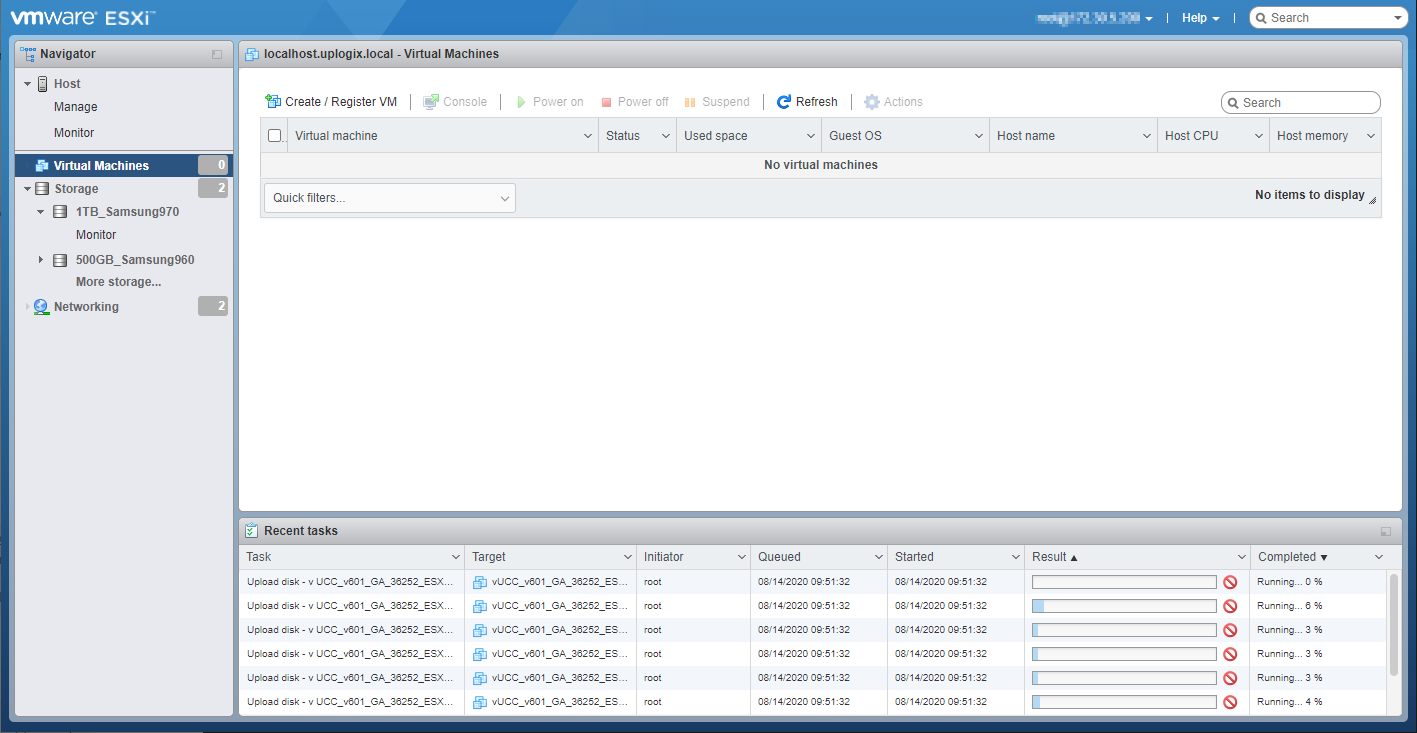The width and height of the screenshot is (1417, 733).
Task: Toggle the select all virtual machines checkbox
Action: click(x=275, y=136)
